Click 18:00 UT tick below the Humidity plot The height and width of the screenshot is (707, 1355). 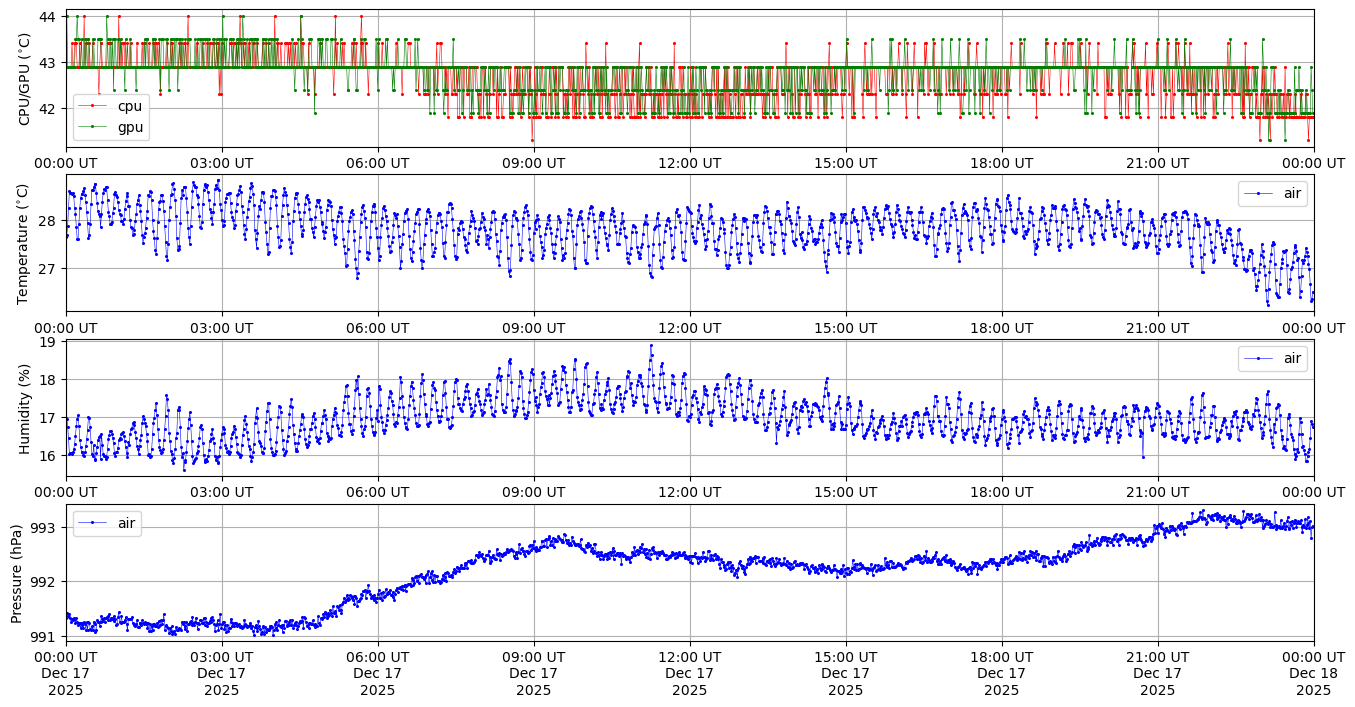[1002, 492]
